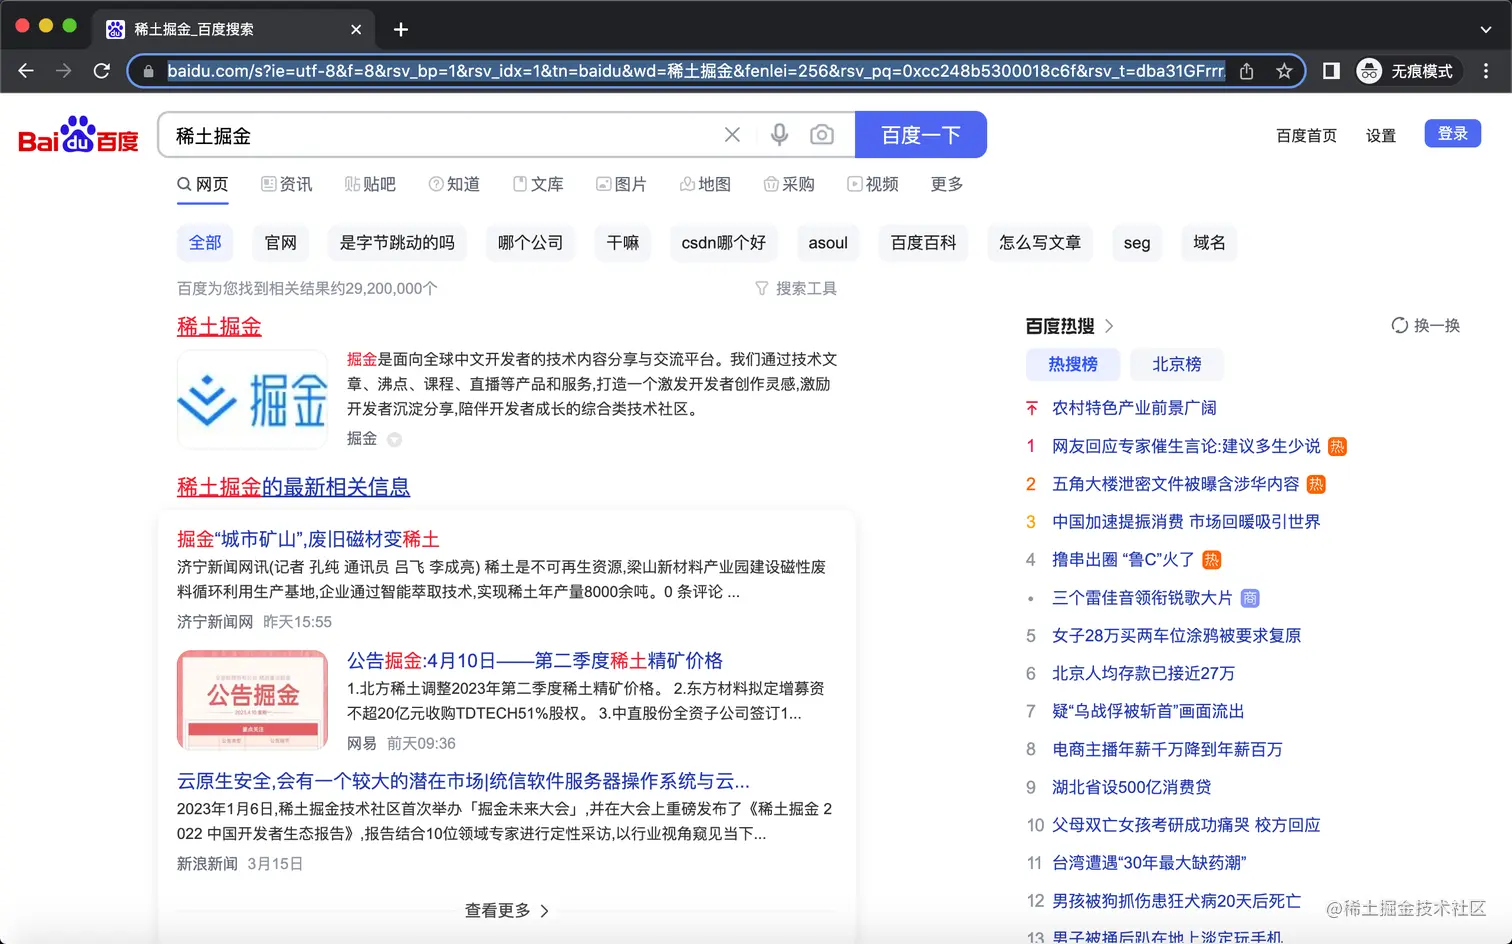Switch to the 知道 tab

(x=454, y=184)
